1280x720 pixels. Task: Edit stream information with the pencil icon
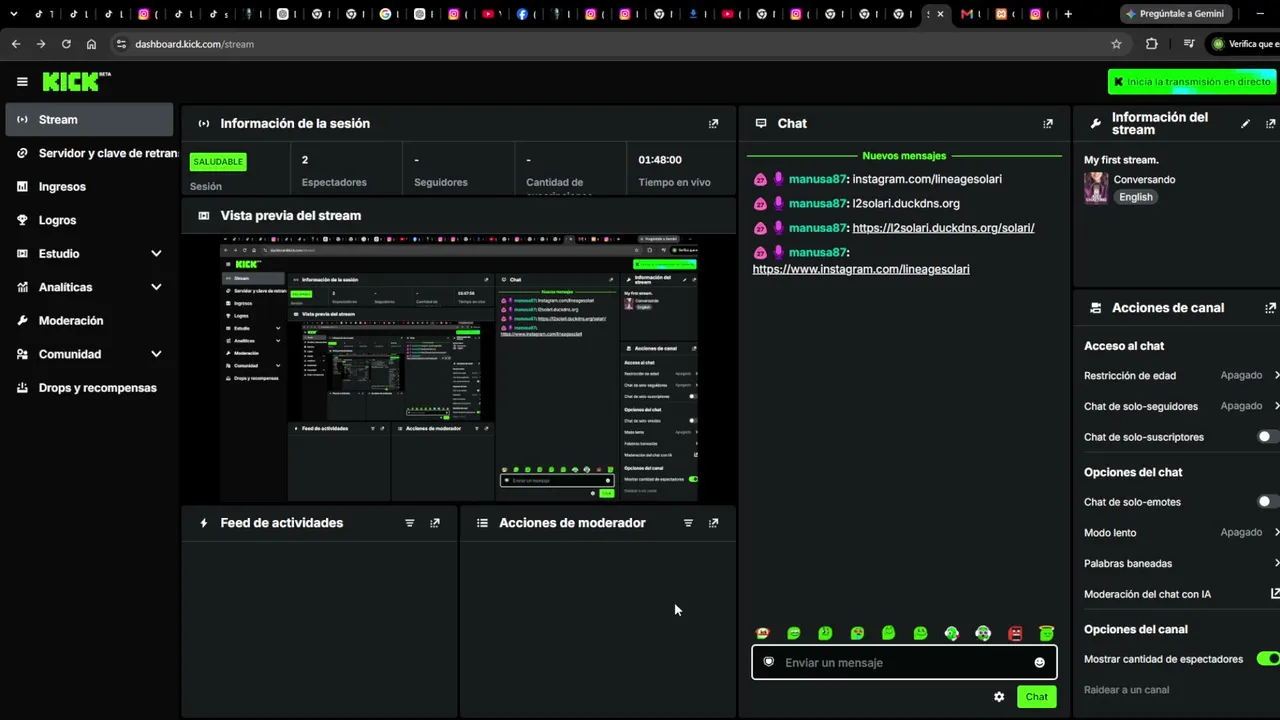click(1245, 124)
